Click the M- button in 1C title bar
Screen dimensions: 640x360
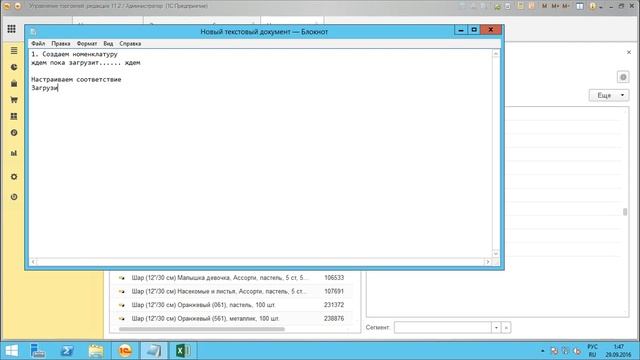[566, 6]
